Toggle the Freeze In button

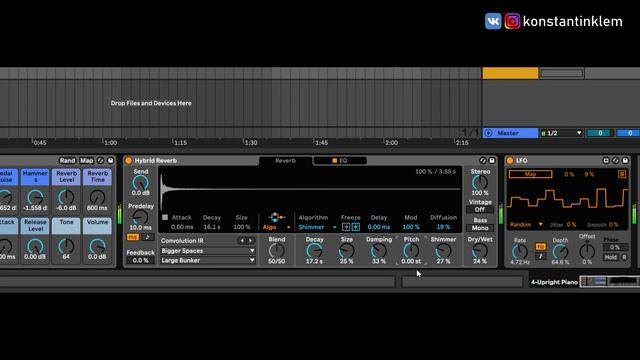(346, 227)
